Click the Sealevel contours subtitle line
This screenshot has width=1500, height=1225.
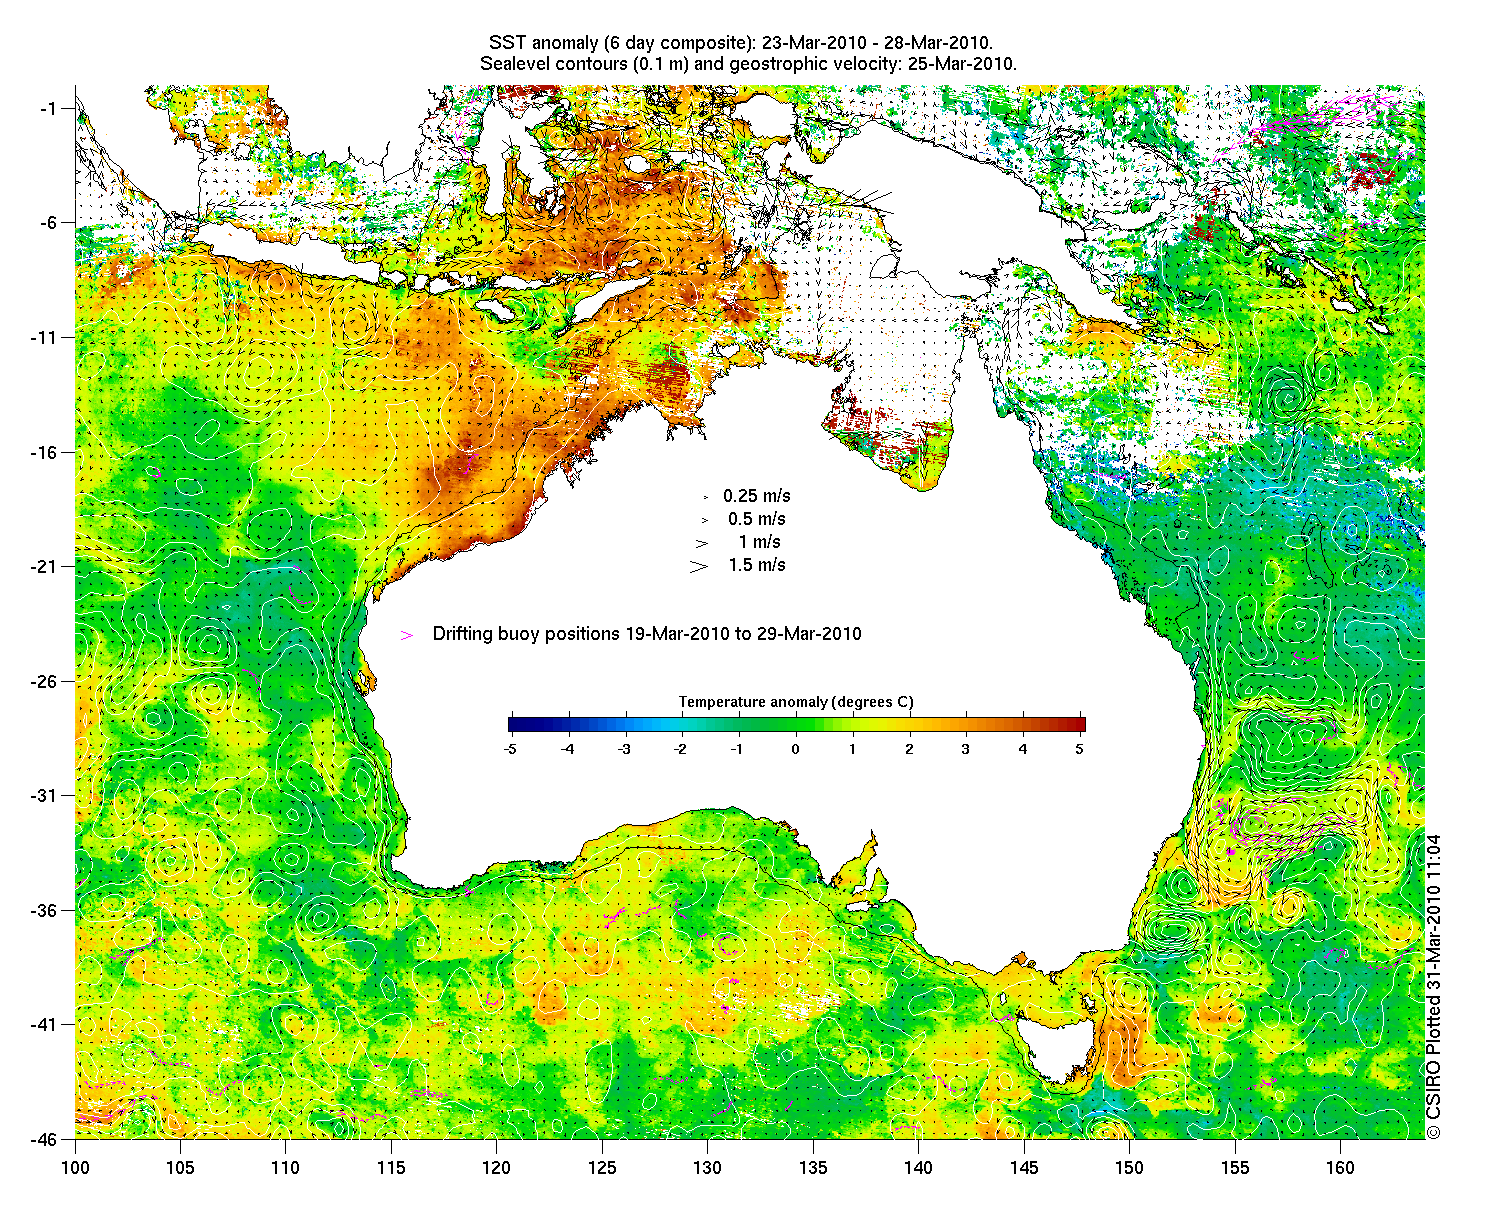pos(748,64)
